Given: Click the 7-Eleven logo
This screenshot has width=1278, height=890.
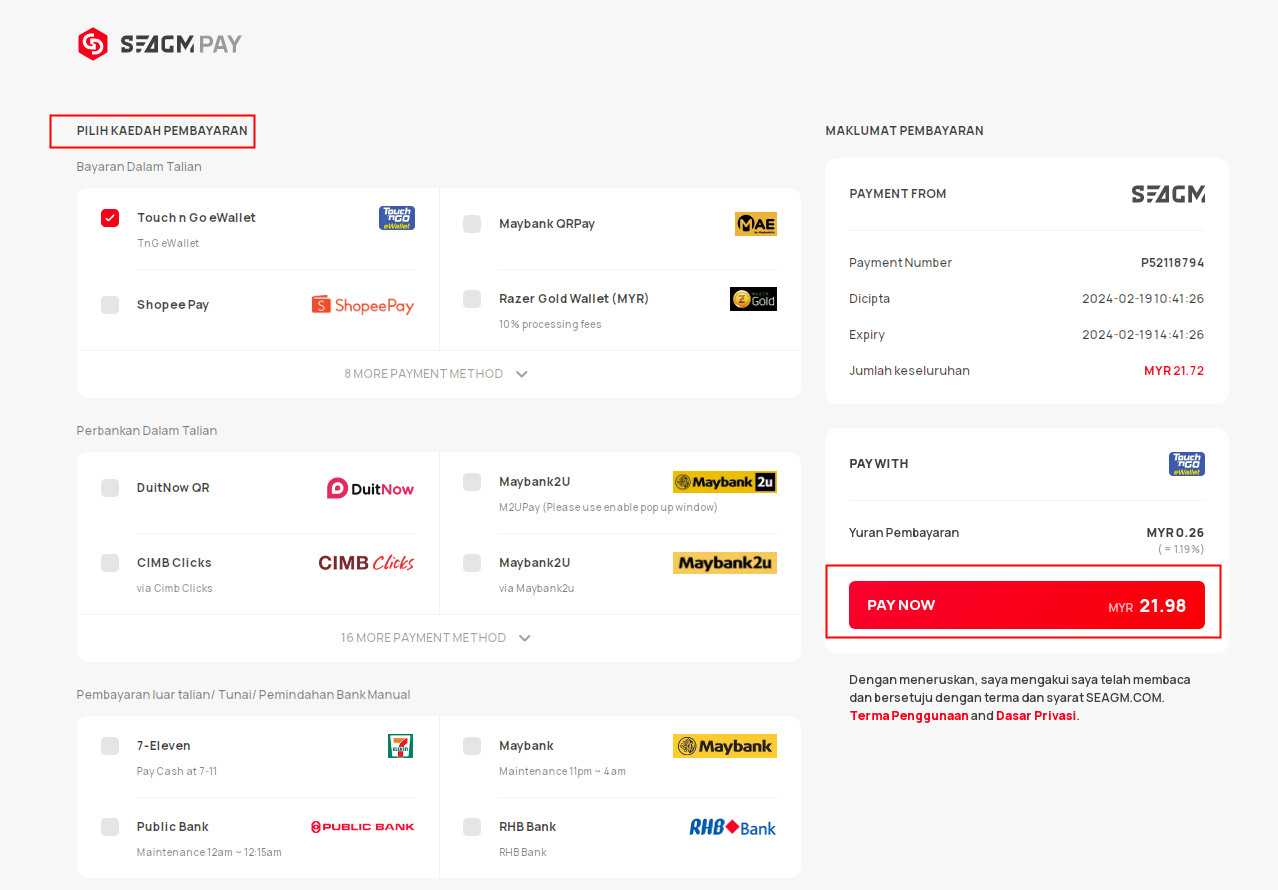Looking at the screenshot, I should point(400,746).
